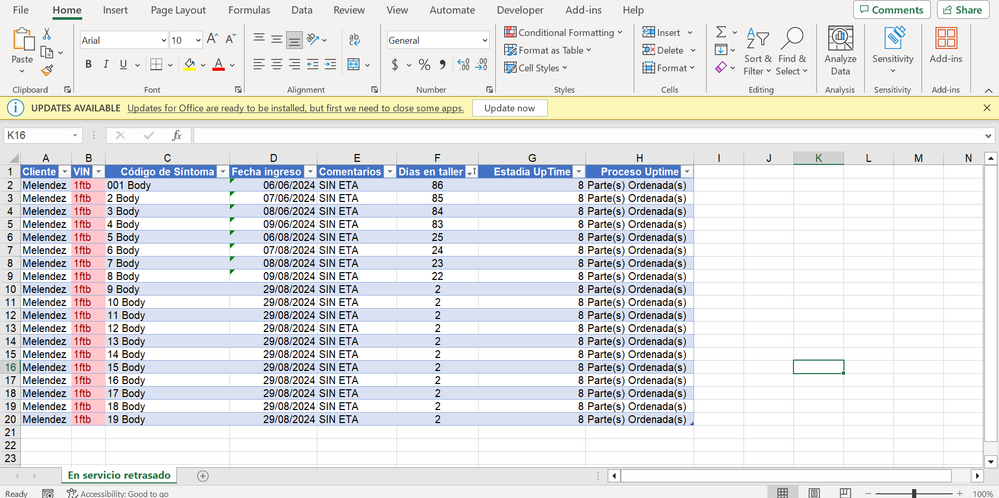This screenshot has height=498, width=999.
Task: Click the Insert Function fx icon
Action: (177, 136)
